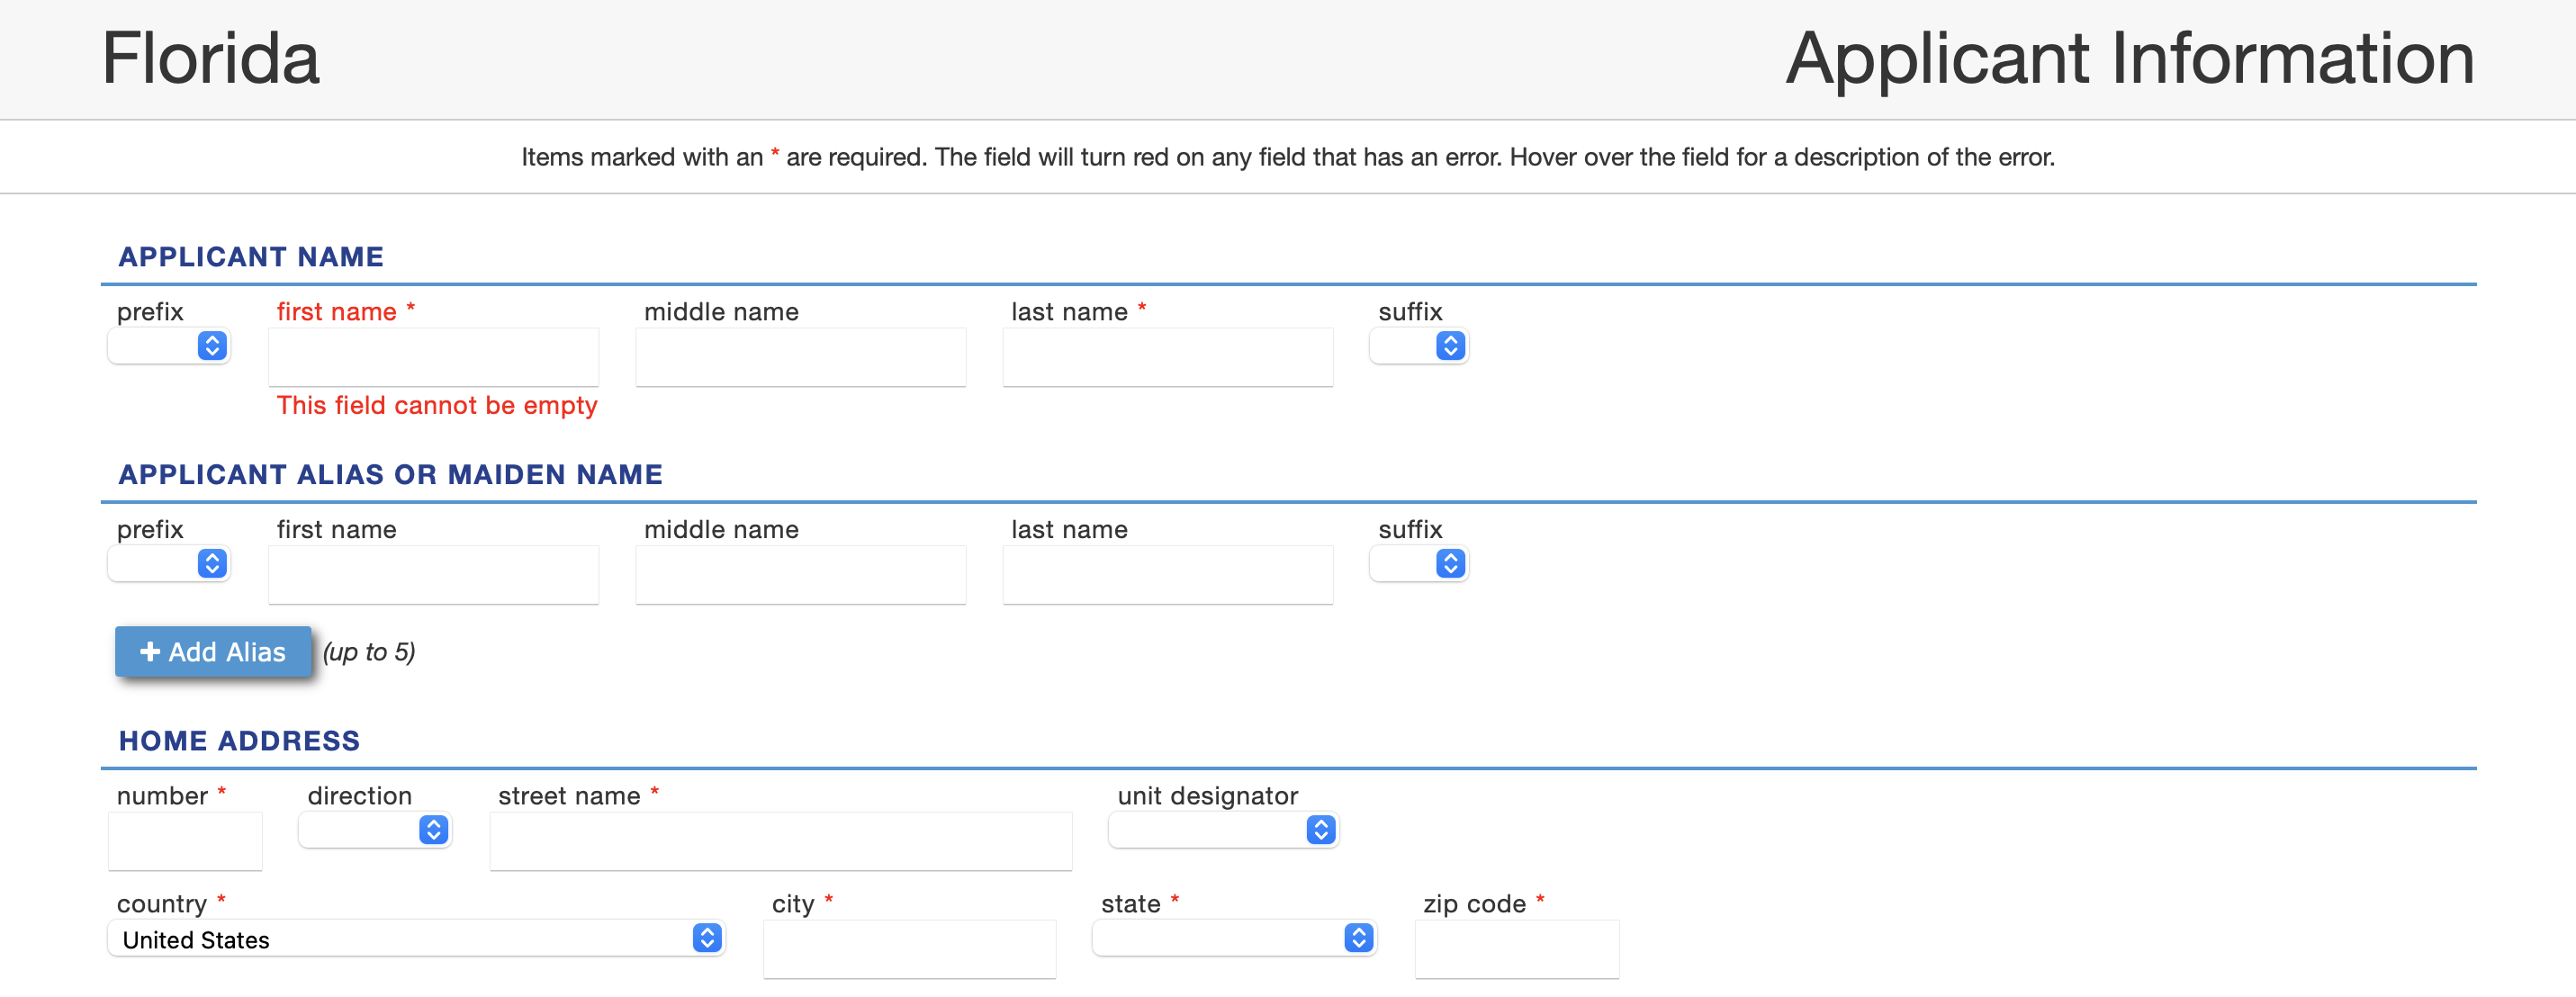Click the 'APPLICANT ALIAS OR MAIDEN NAME' heading
This screenshot has height=997, width=2576.
click(x=391, y=475)
